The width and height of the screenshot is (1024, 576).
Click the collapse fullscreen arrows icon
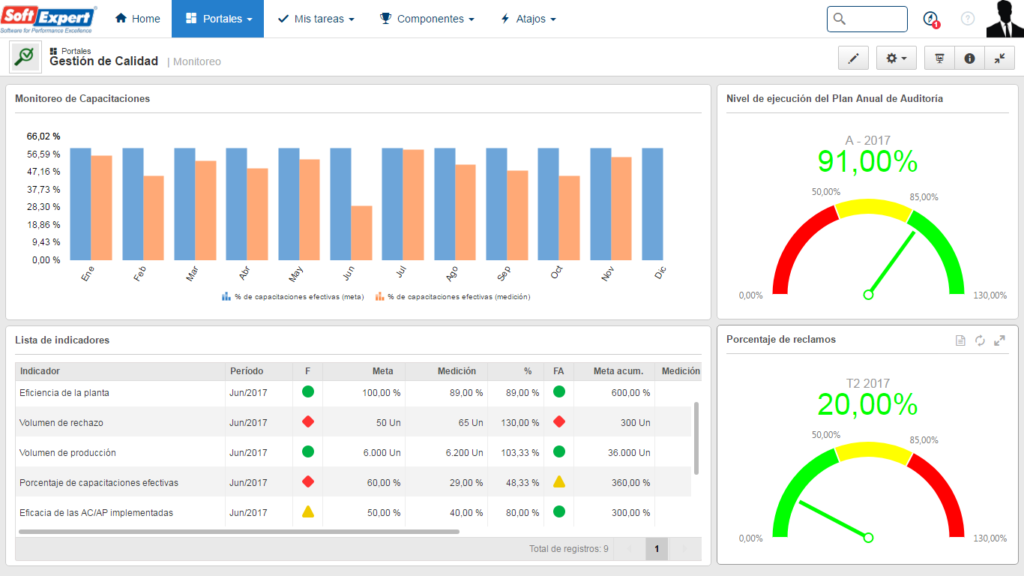pyautogui.click(x=999, y=58)
